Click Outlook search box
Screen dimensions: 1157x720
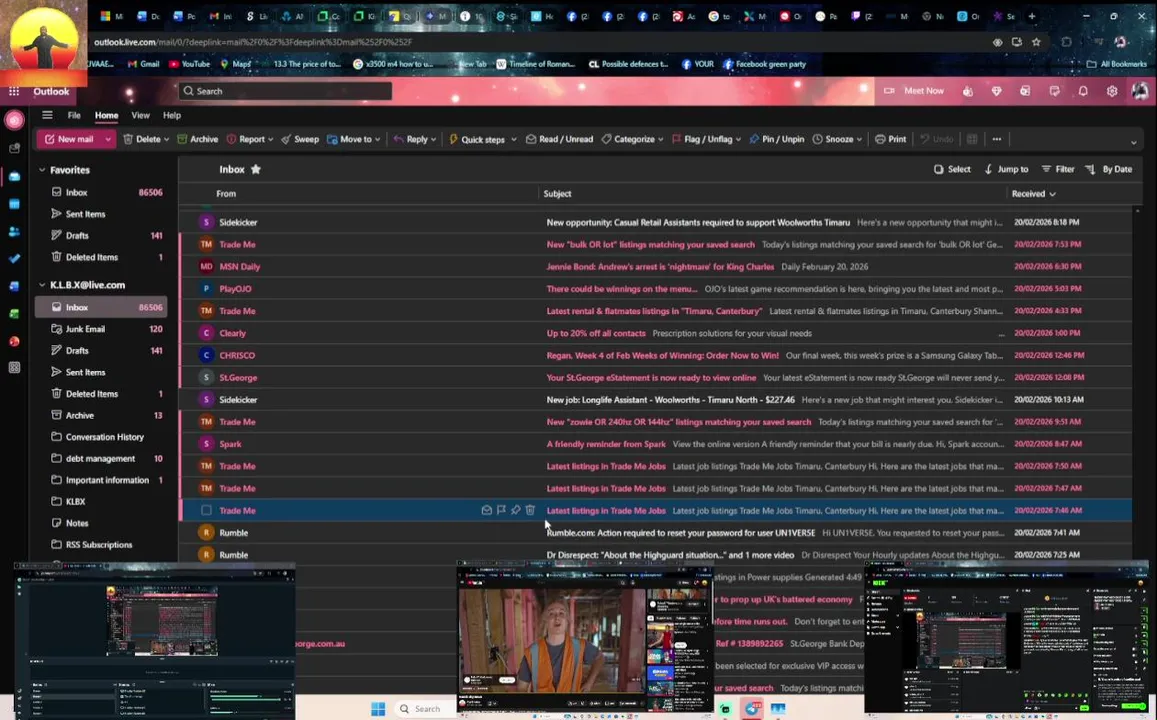[x=286, y=91]
